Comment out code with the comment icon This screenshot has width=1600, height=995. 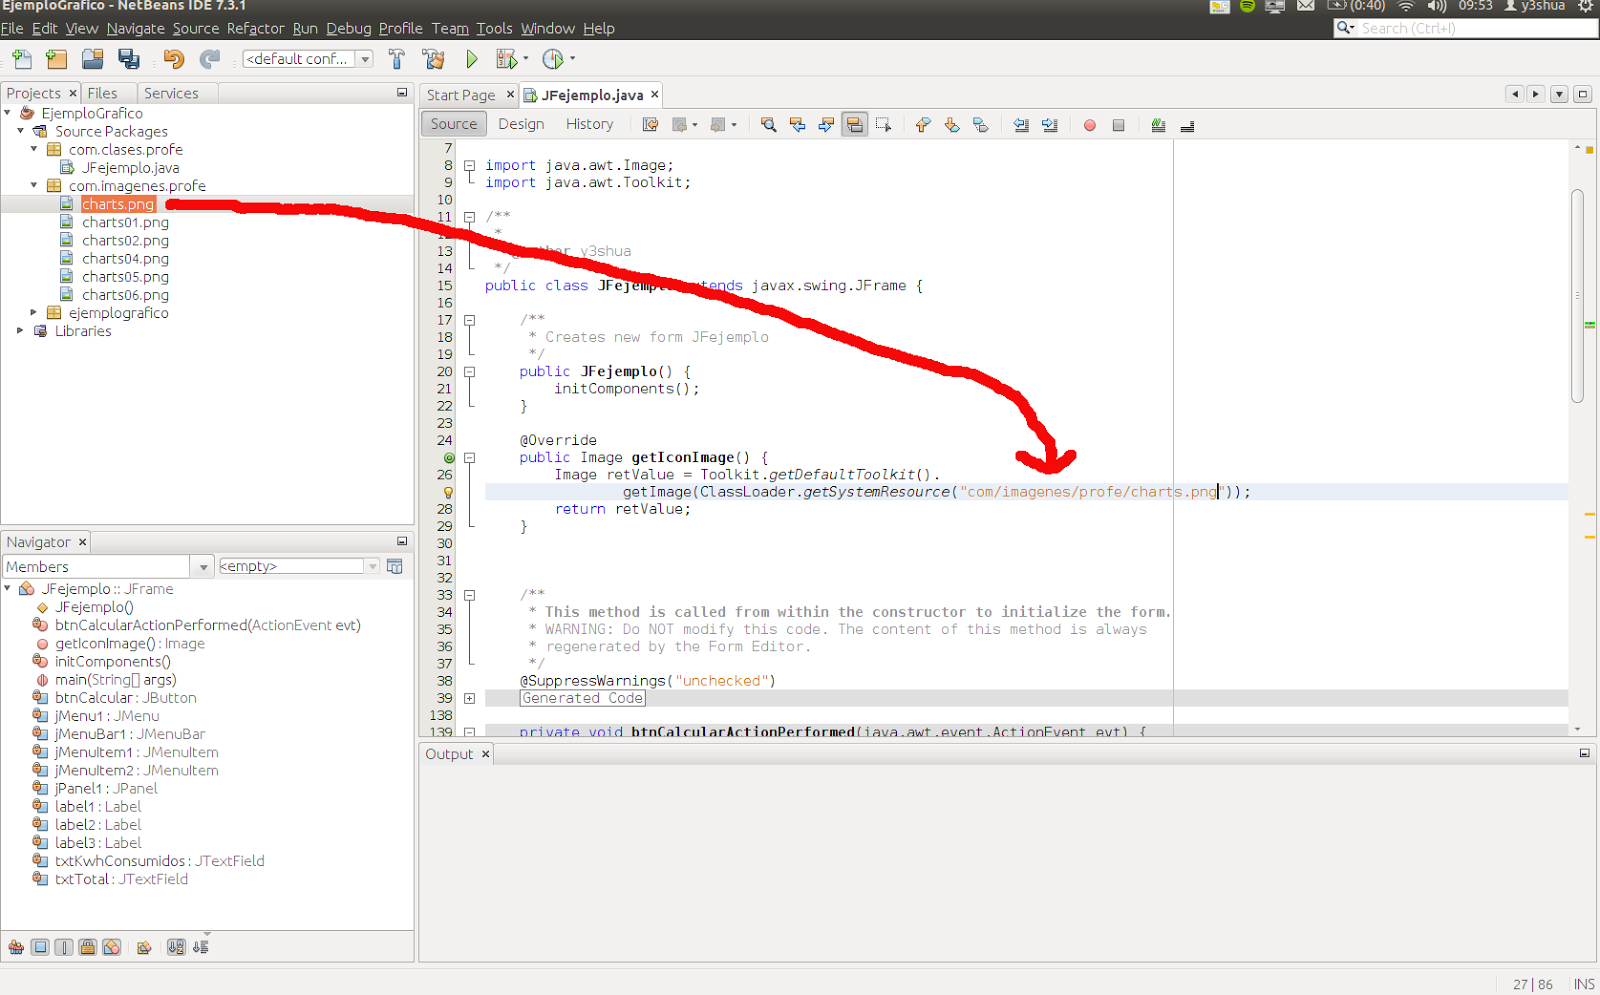pos(1158,124)
